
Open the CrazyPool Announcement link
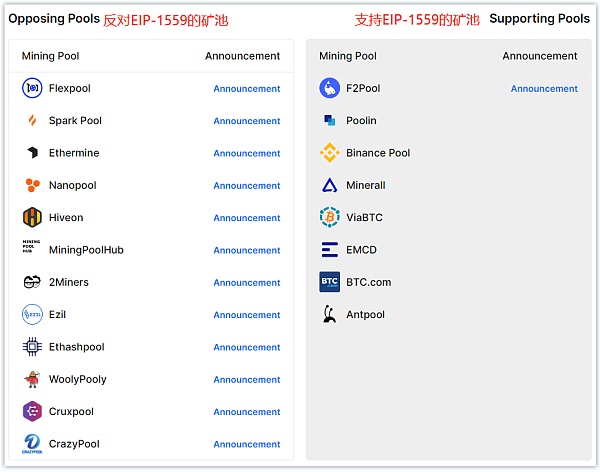pyautogui.click(x=247, y=444)
